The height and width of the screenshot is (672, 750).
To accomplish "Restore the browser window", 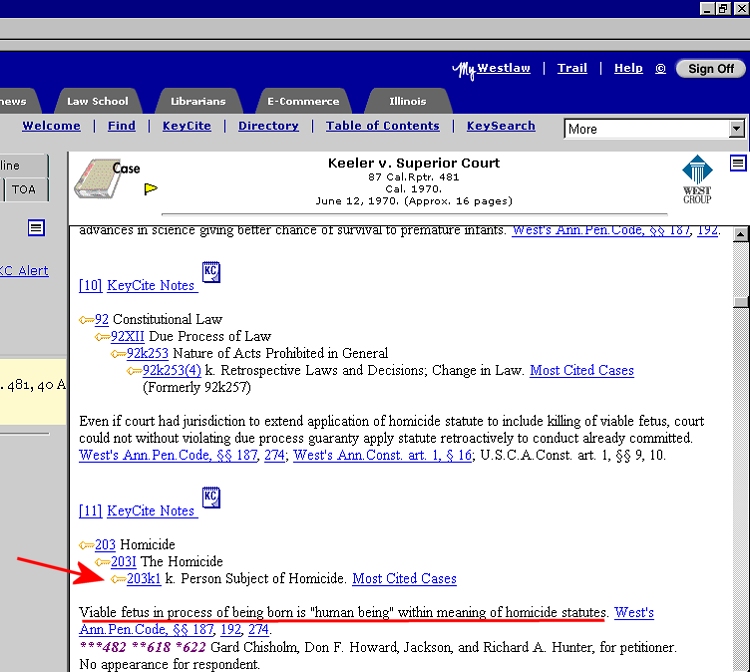I will coord(723,8).
